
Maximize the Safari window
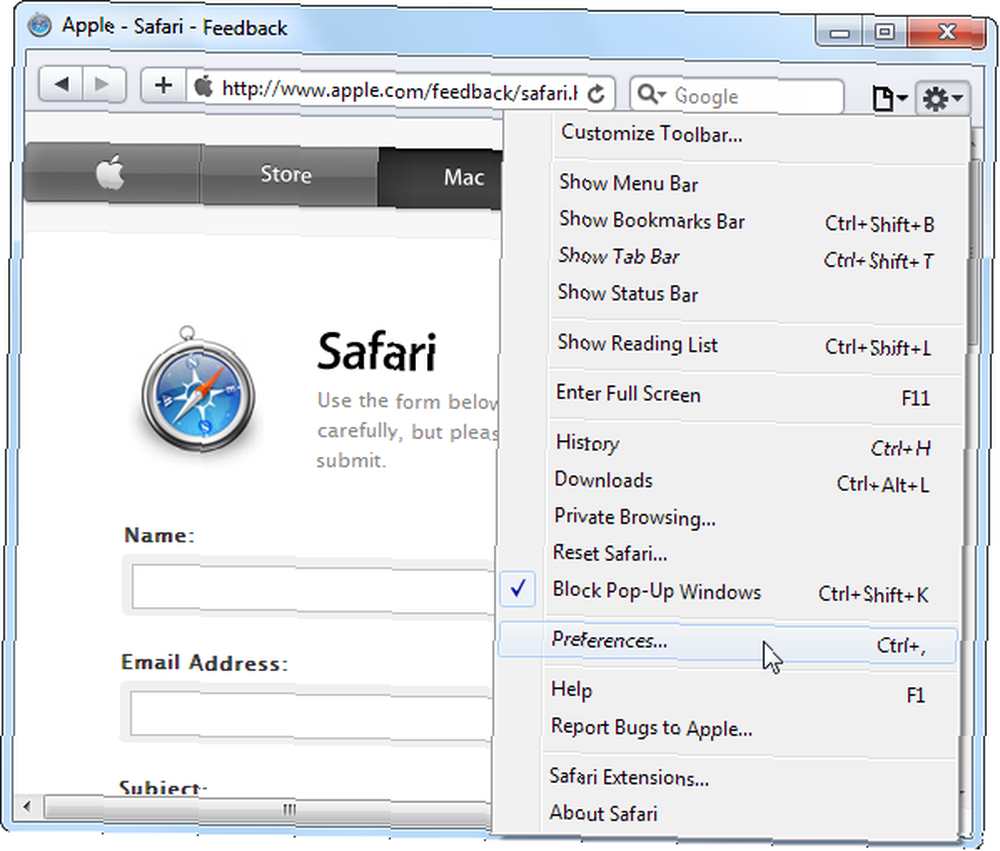tap(885, 31)
